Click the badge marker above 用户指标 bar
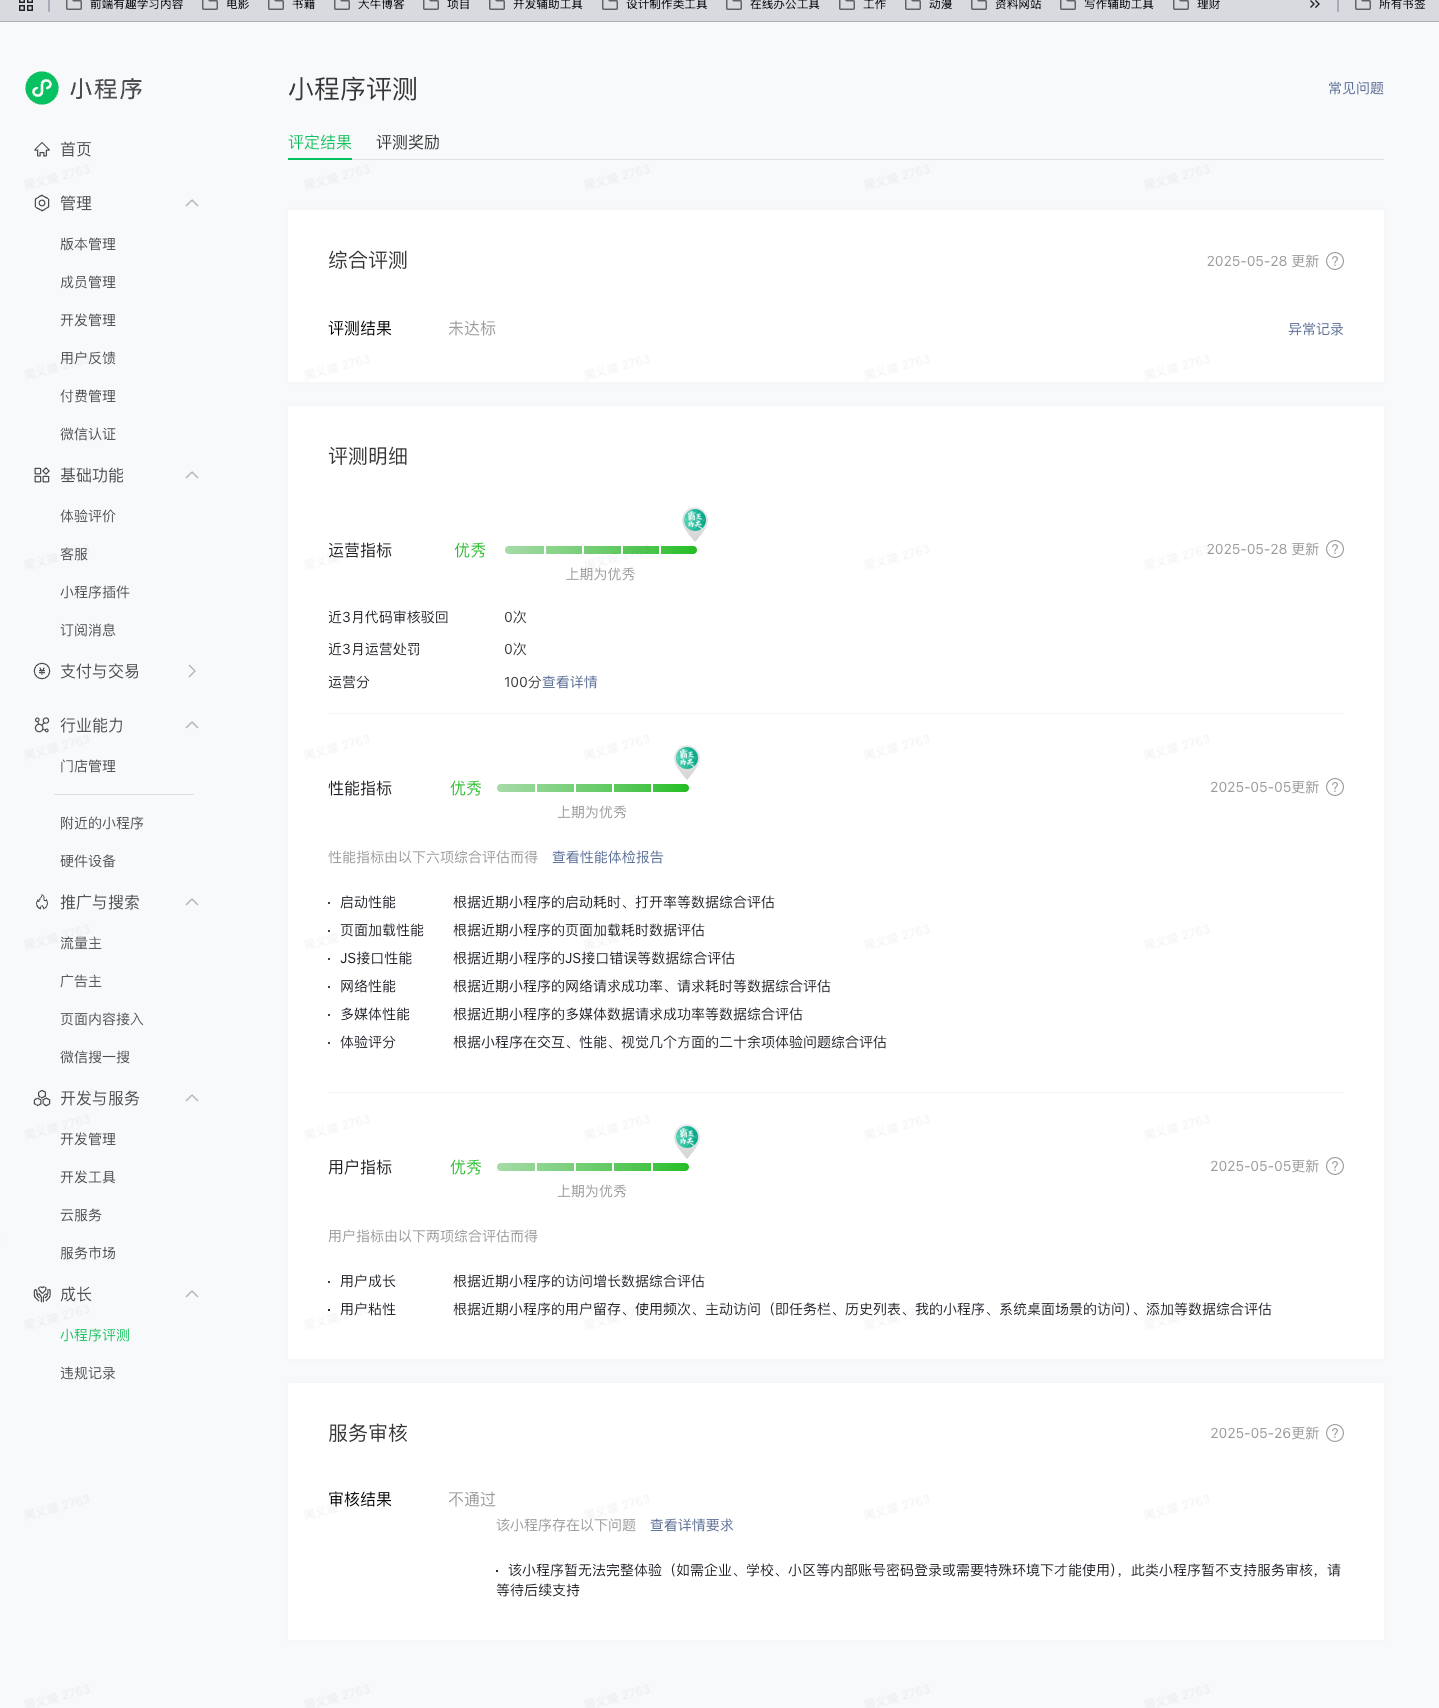1439x1708 pixels. point(687,1140)
